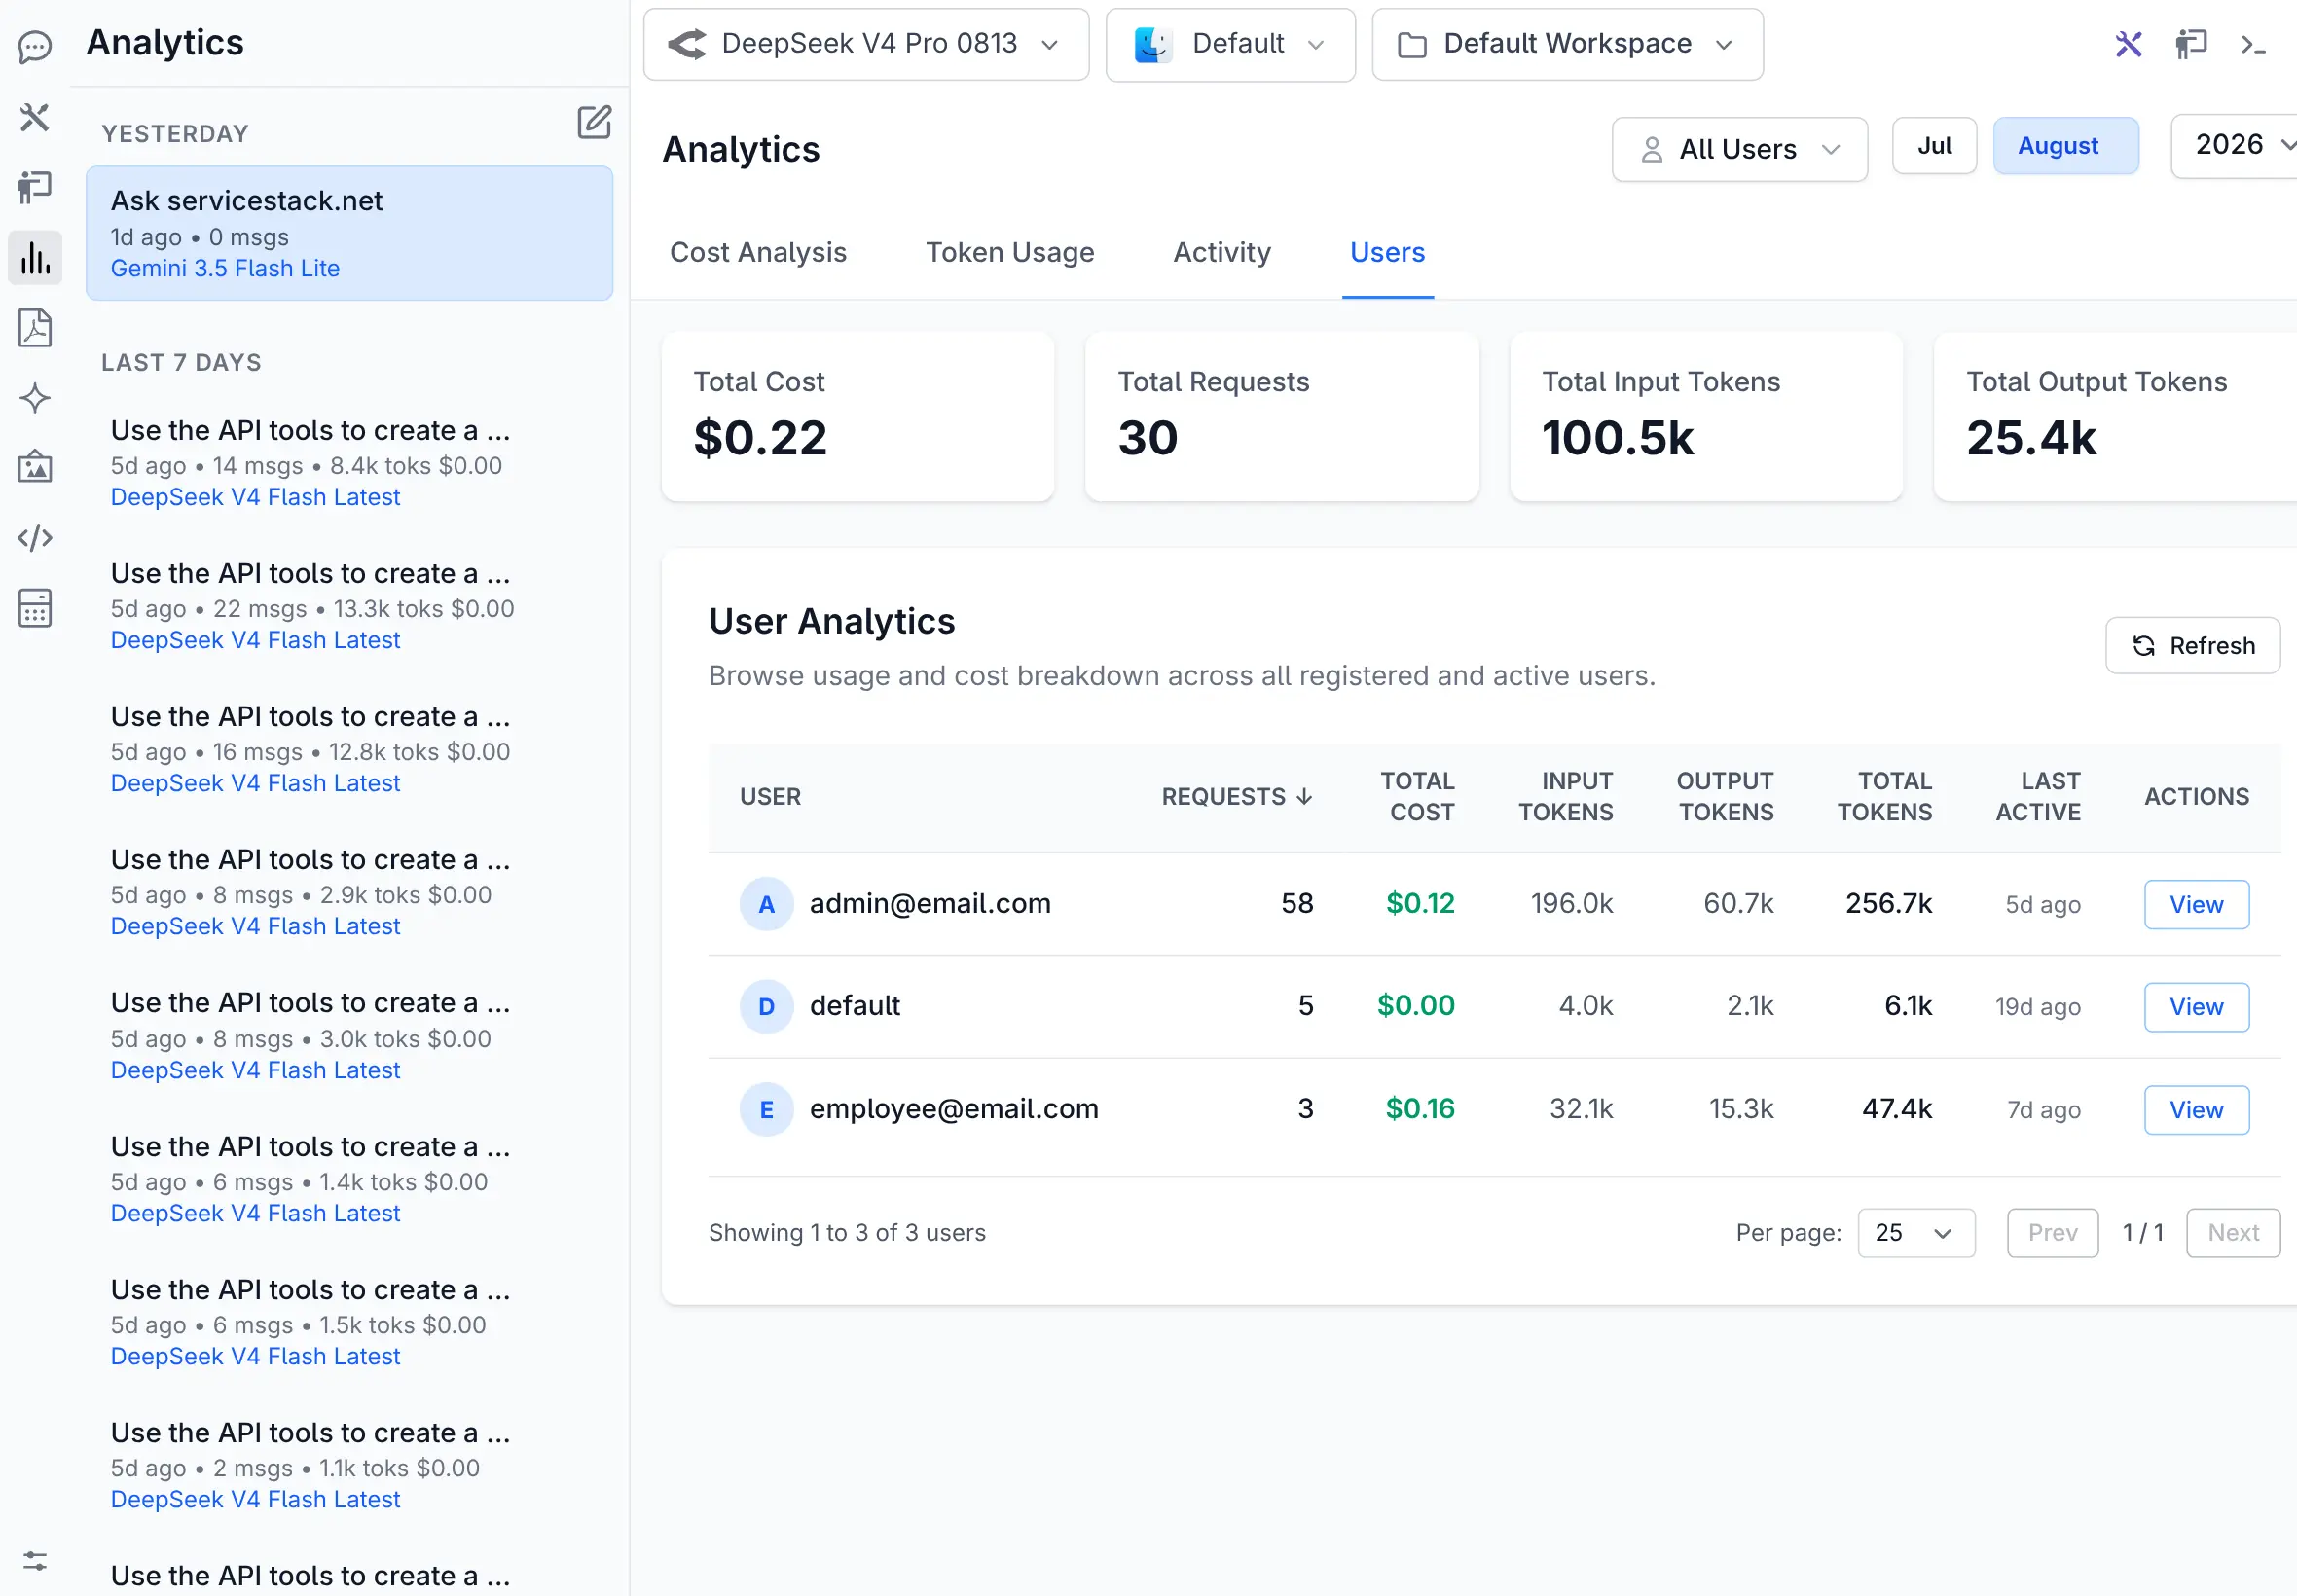Start a new chat with the compose icon
This screenshot has width=2297, height=1596.
594,123
